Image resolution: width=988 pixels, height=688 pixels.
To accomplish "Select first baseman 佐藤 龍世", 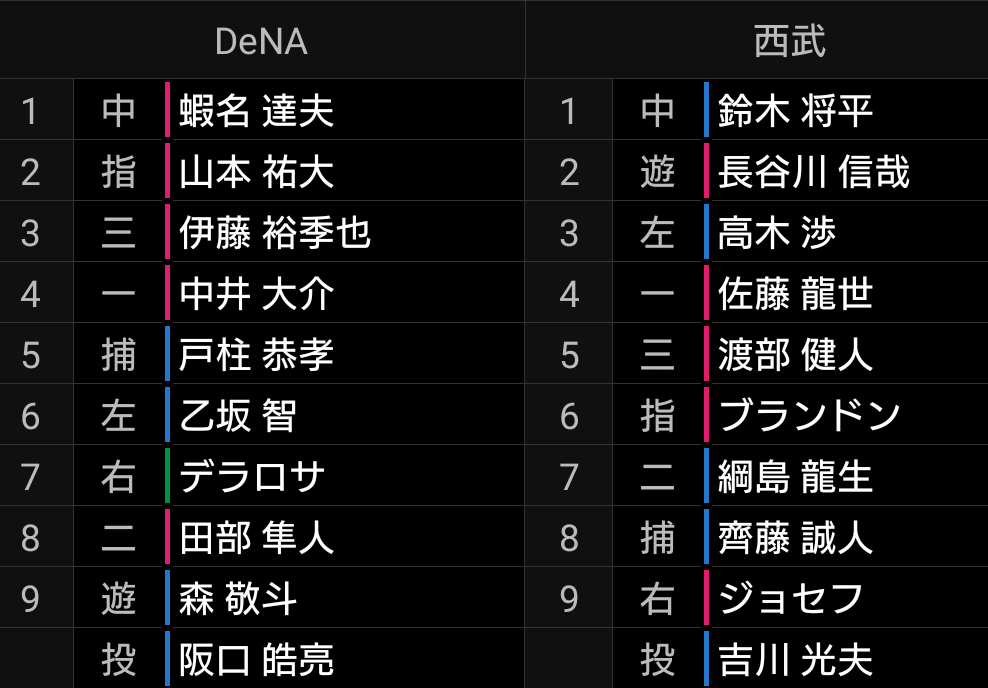I will (x=795, y=294).
